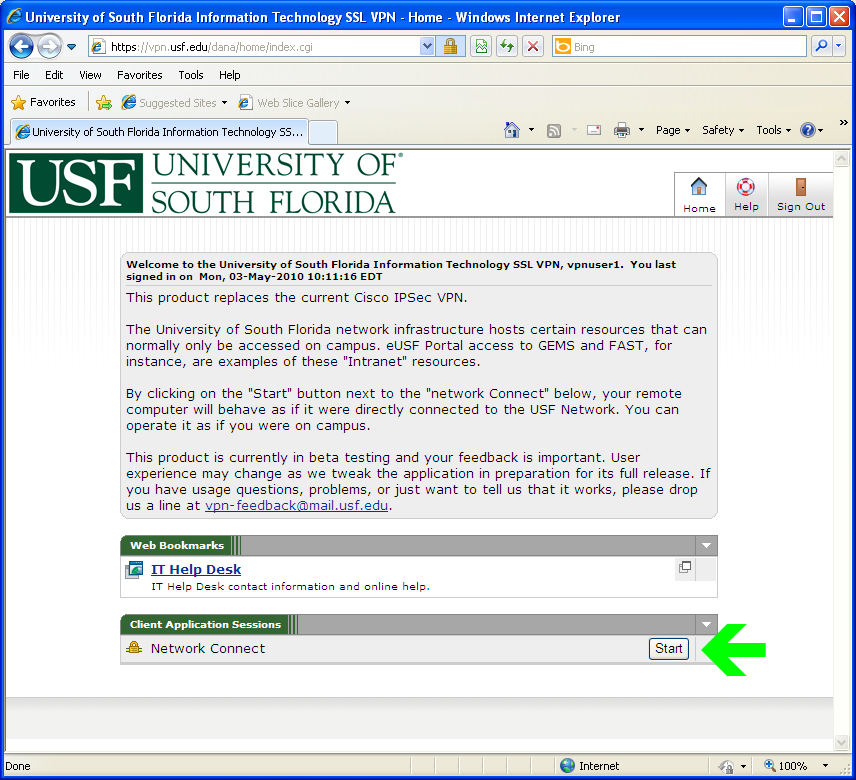Open the Print options dropdown arrow

[641, 130]
